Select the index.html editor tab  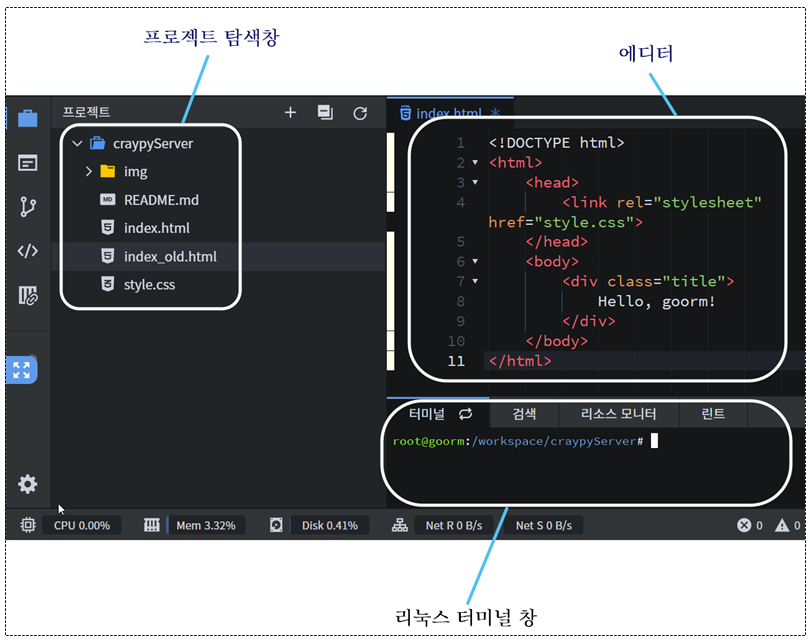(x=449, y=113)
